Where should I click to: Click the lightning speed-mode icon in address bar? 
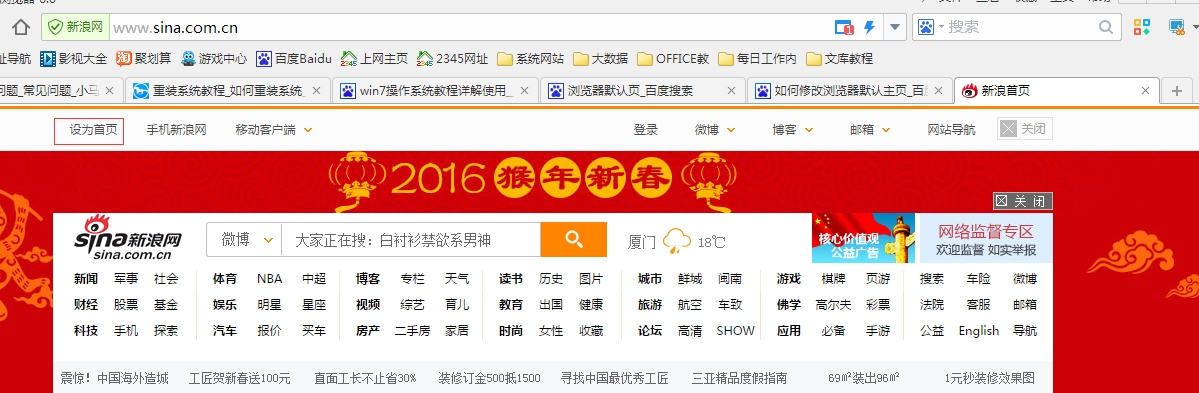point(869,28)
